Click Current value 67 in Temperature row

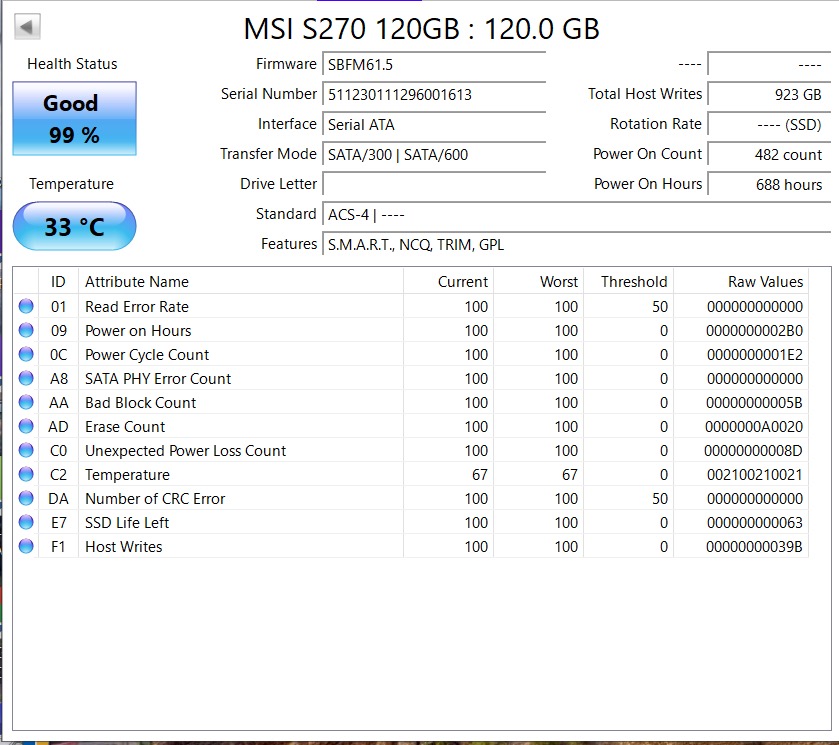coord(479,475)
